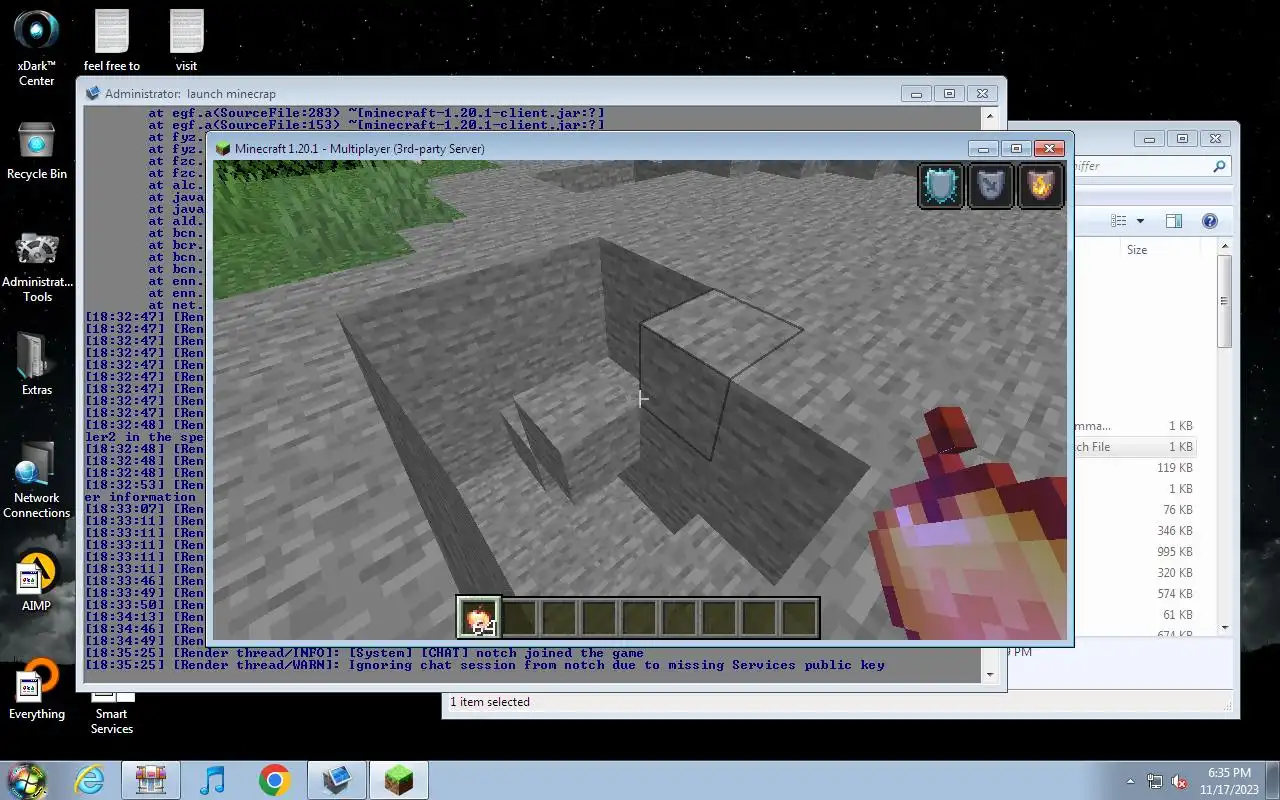Change the view in Explorer window
The height and width of the screenshot is (800, 1280).
point(1118,221)
